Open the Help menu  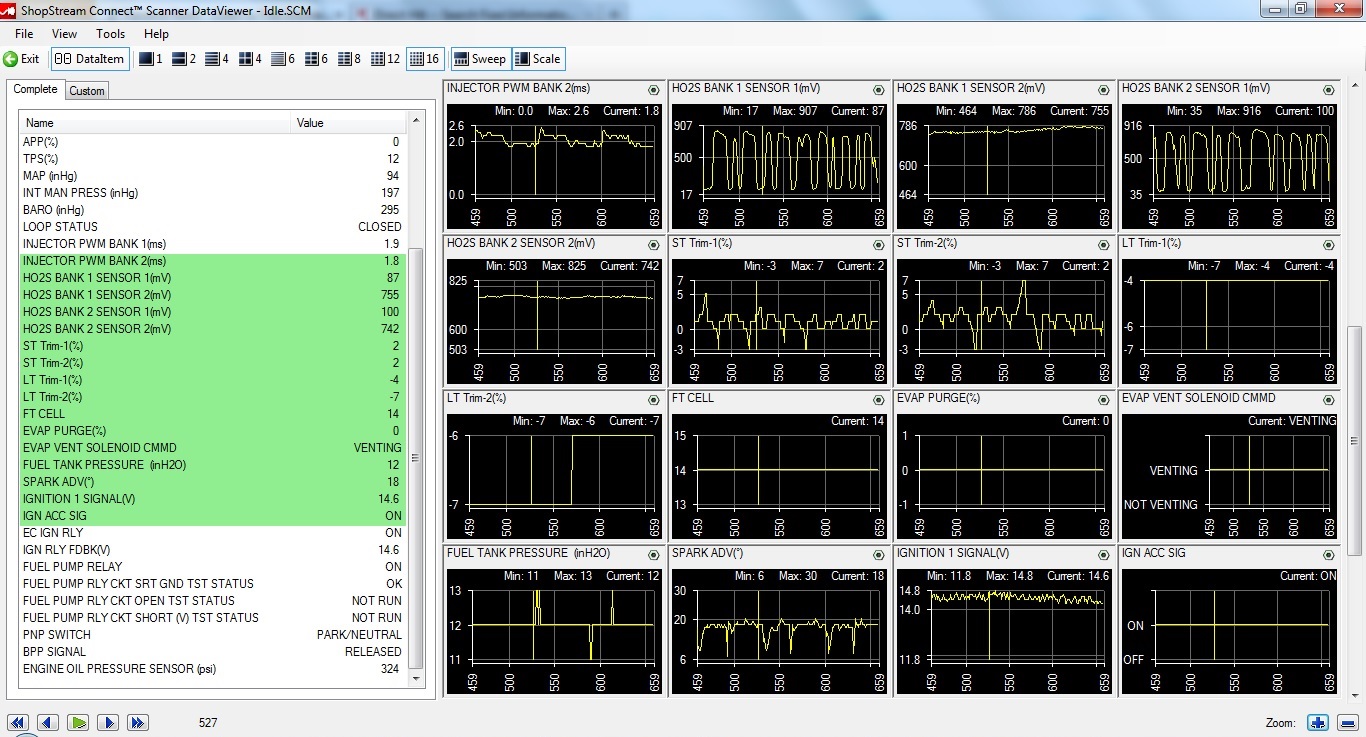click(x=157, y=34)
